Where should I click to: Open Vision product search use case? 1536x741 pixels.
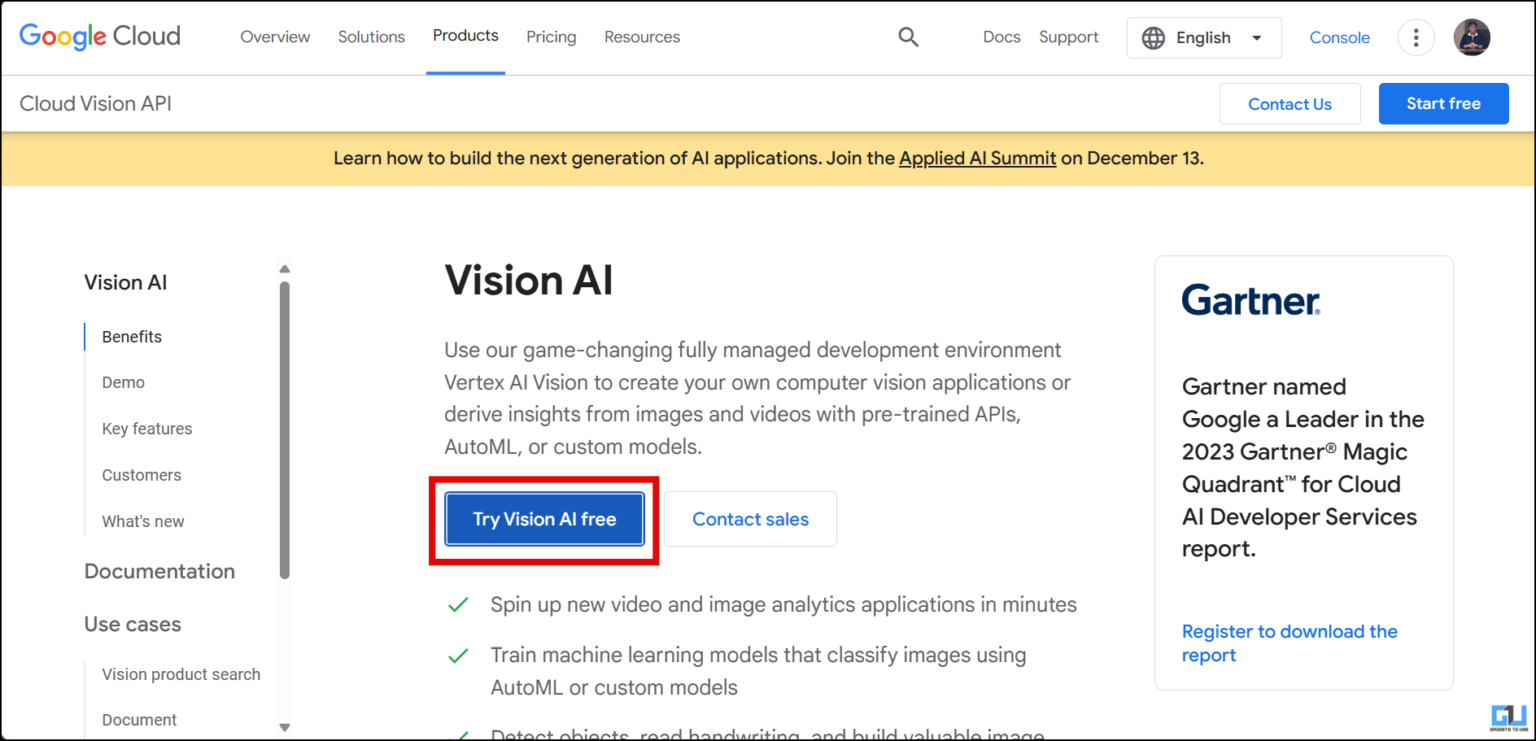pos(181,674)
